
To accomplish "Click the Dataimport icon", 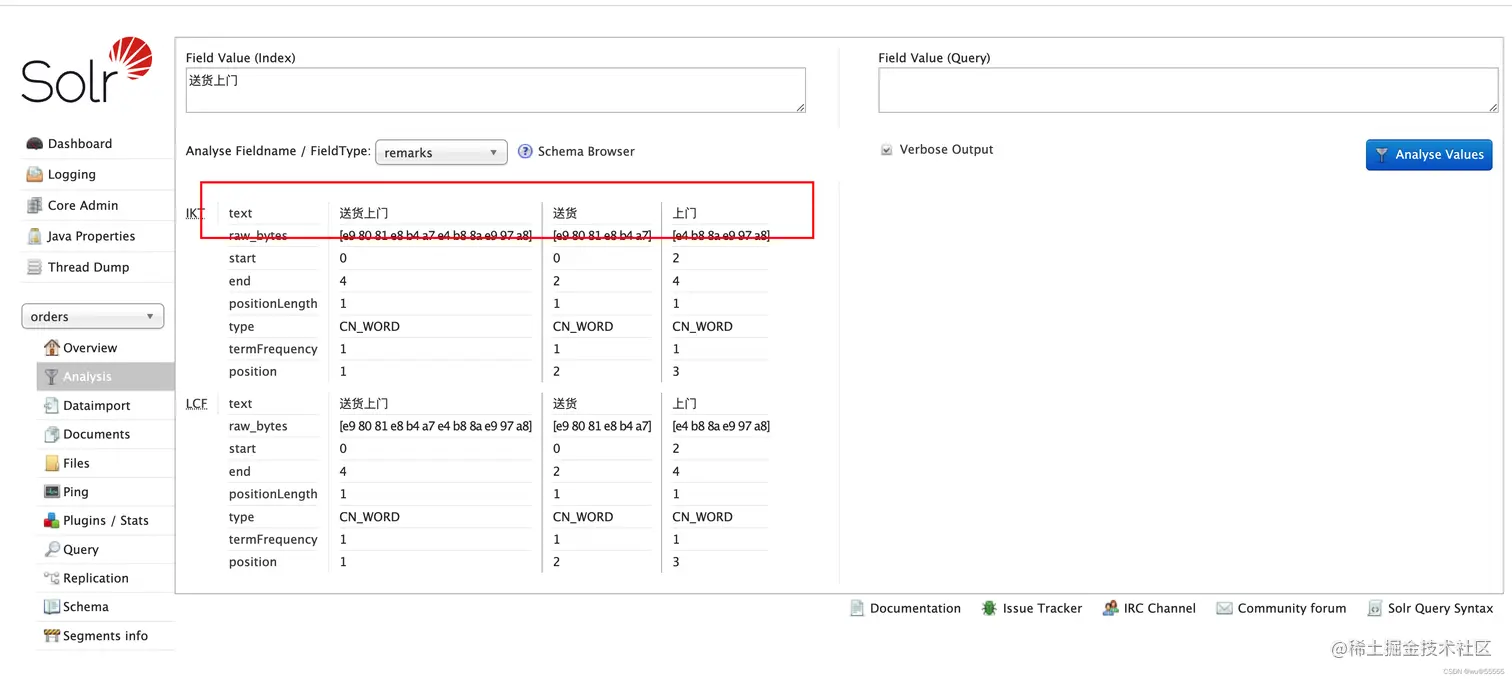I will click(52, 406).
